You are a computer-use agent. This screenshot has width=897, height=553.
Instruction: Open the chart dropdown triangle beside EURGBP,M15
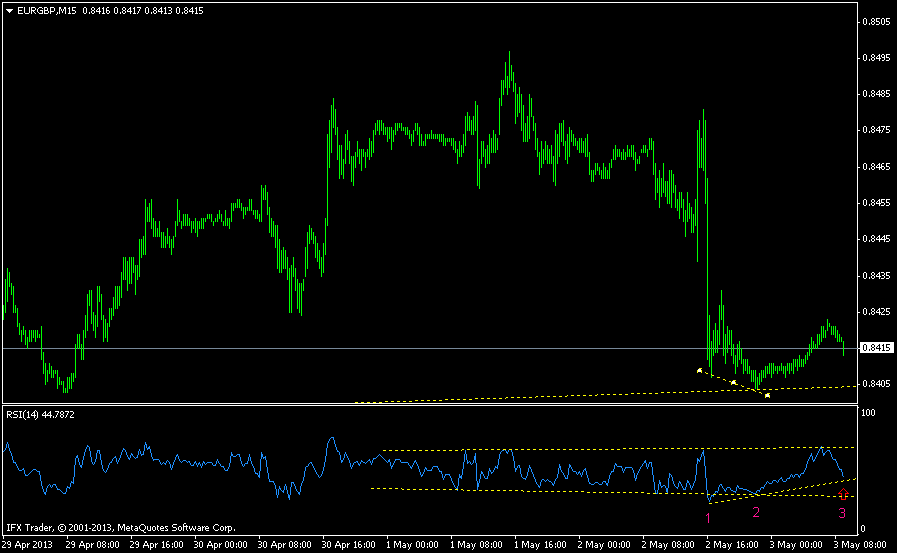9,11
